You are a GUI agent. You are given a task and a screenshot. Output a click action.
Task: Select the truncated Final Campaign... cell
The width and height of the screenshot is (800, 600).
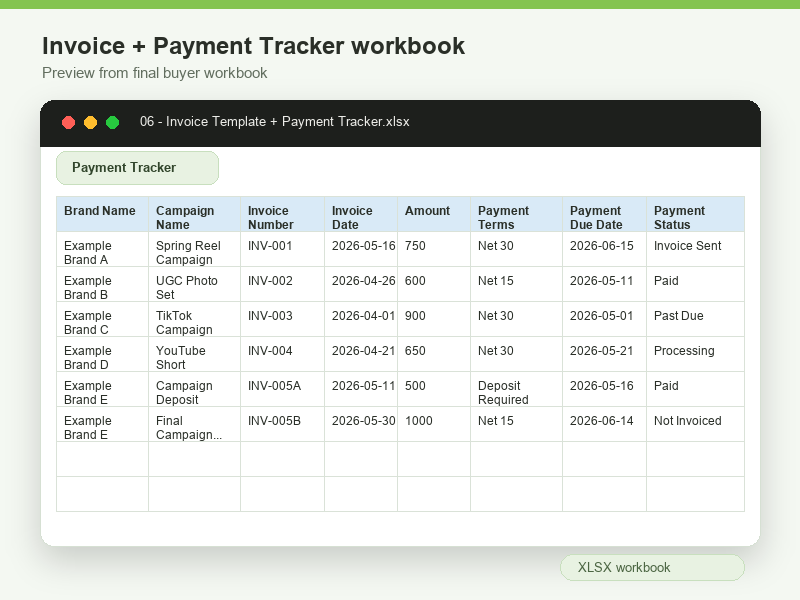pyautogui.click(x=194, y=424)
